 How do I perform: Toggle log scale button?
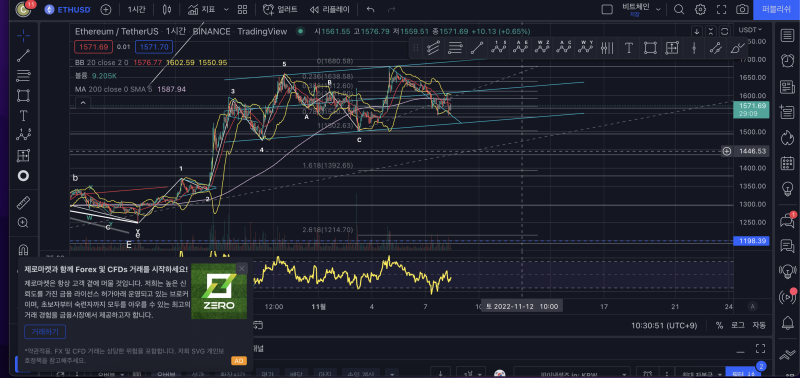[x=737, y=325]
